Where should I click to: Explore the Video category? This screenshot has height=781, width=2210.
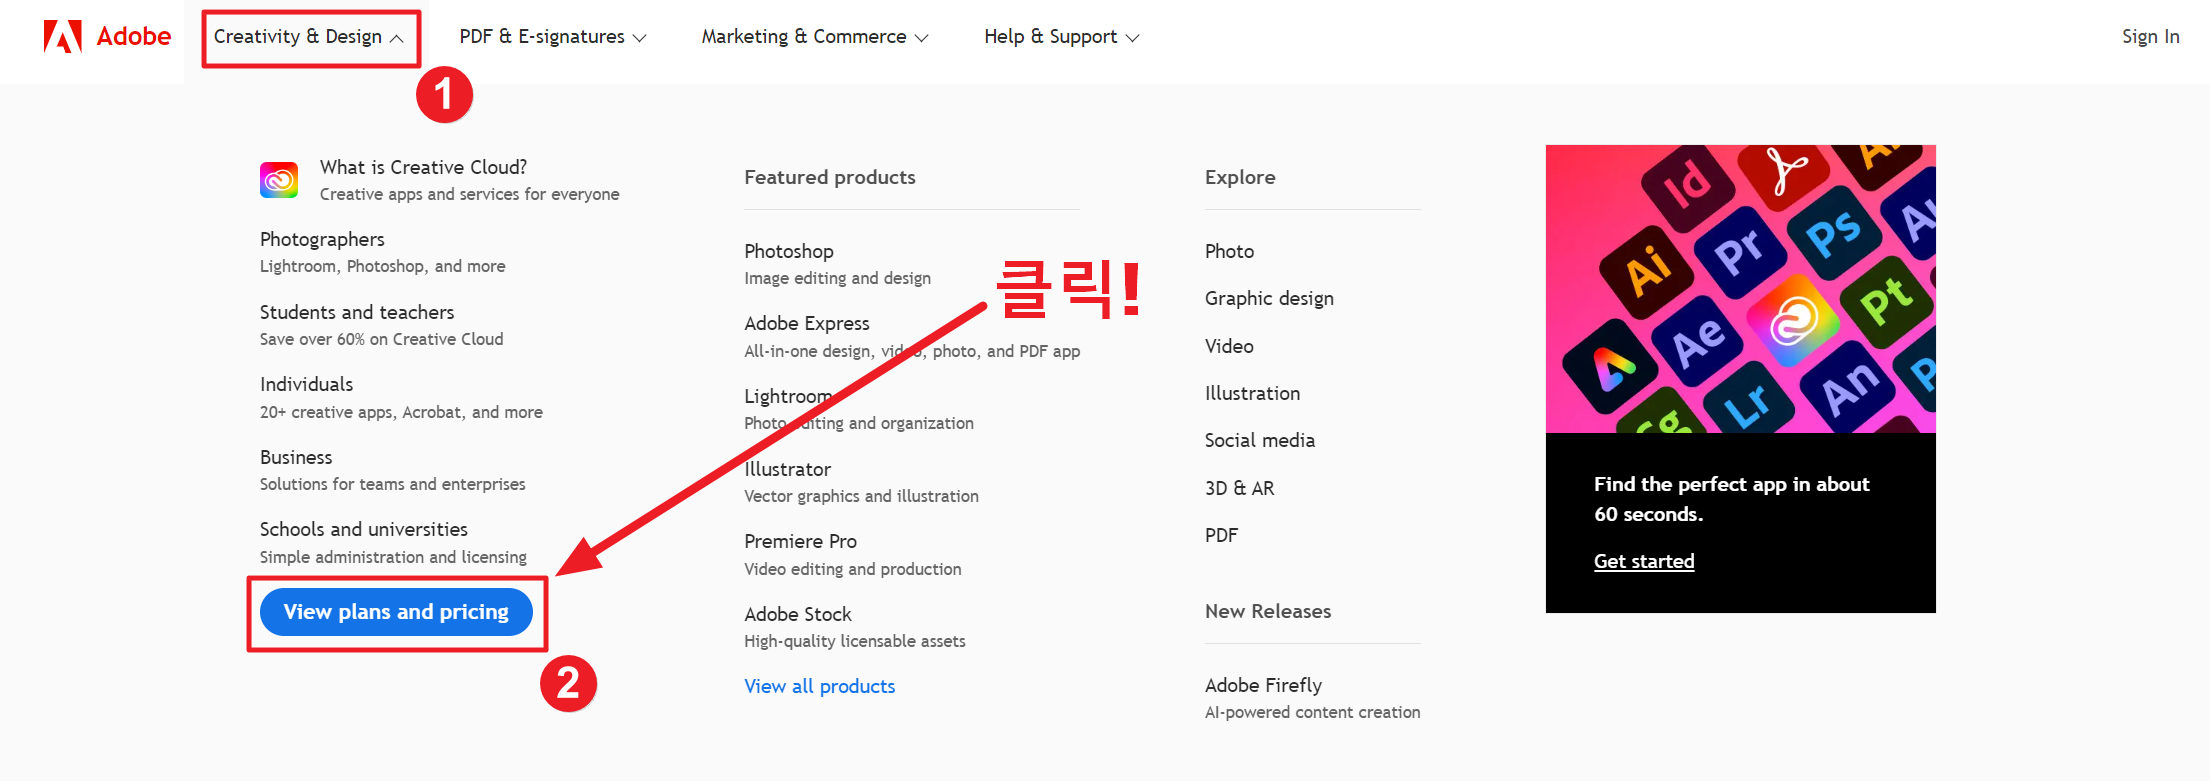(x=1229, y=346)
